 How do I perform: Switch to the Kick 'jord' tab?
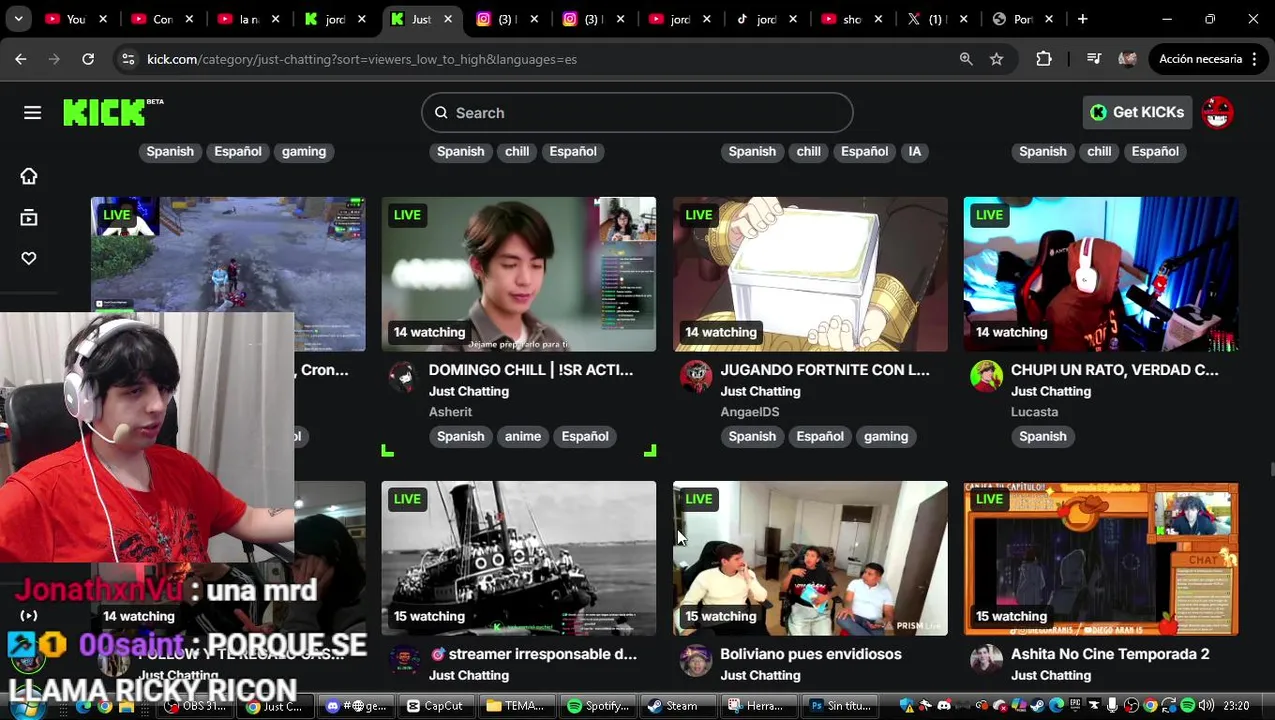tap(337, 19)
